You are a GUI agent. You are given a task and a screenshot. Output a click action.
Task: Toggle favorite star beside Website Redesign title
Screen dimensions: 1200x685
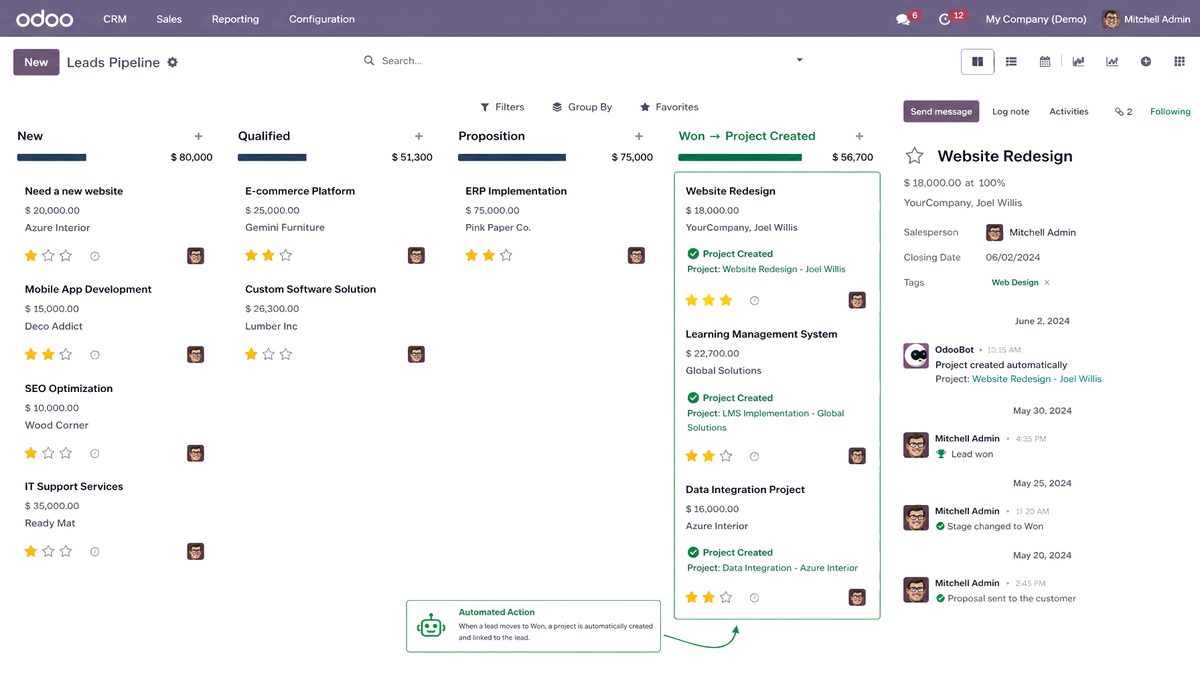point(914,156)
